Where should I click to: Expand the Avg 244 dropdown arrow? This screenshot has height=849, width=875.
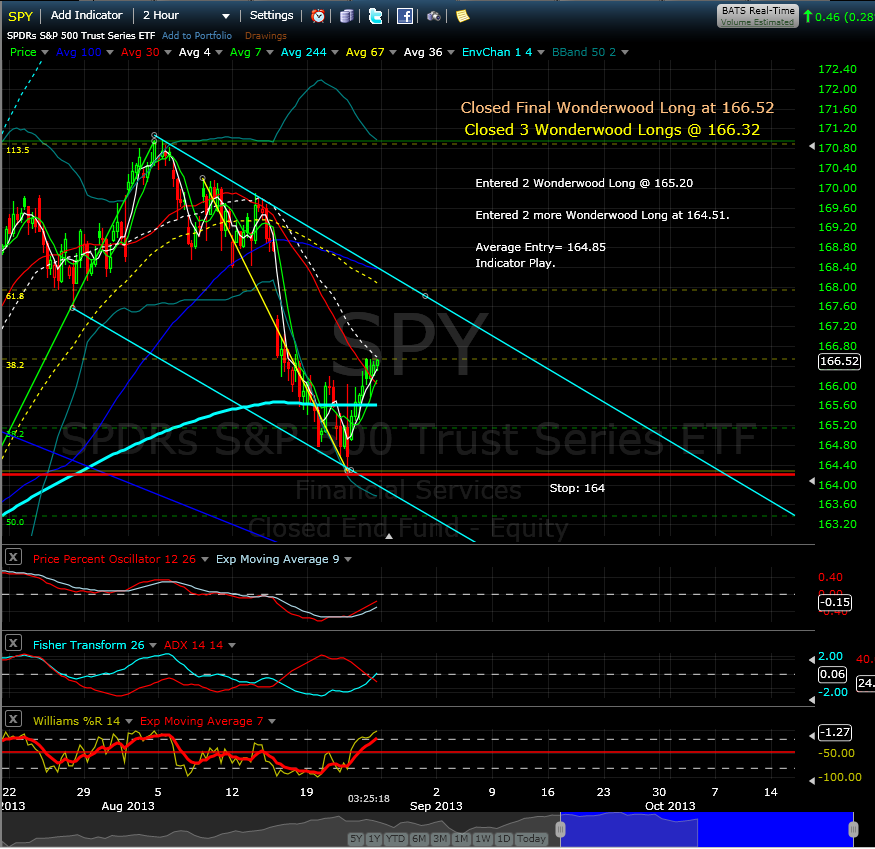[335, 52]
